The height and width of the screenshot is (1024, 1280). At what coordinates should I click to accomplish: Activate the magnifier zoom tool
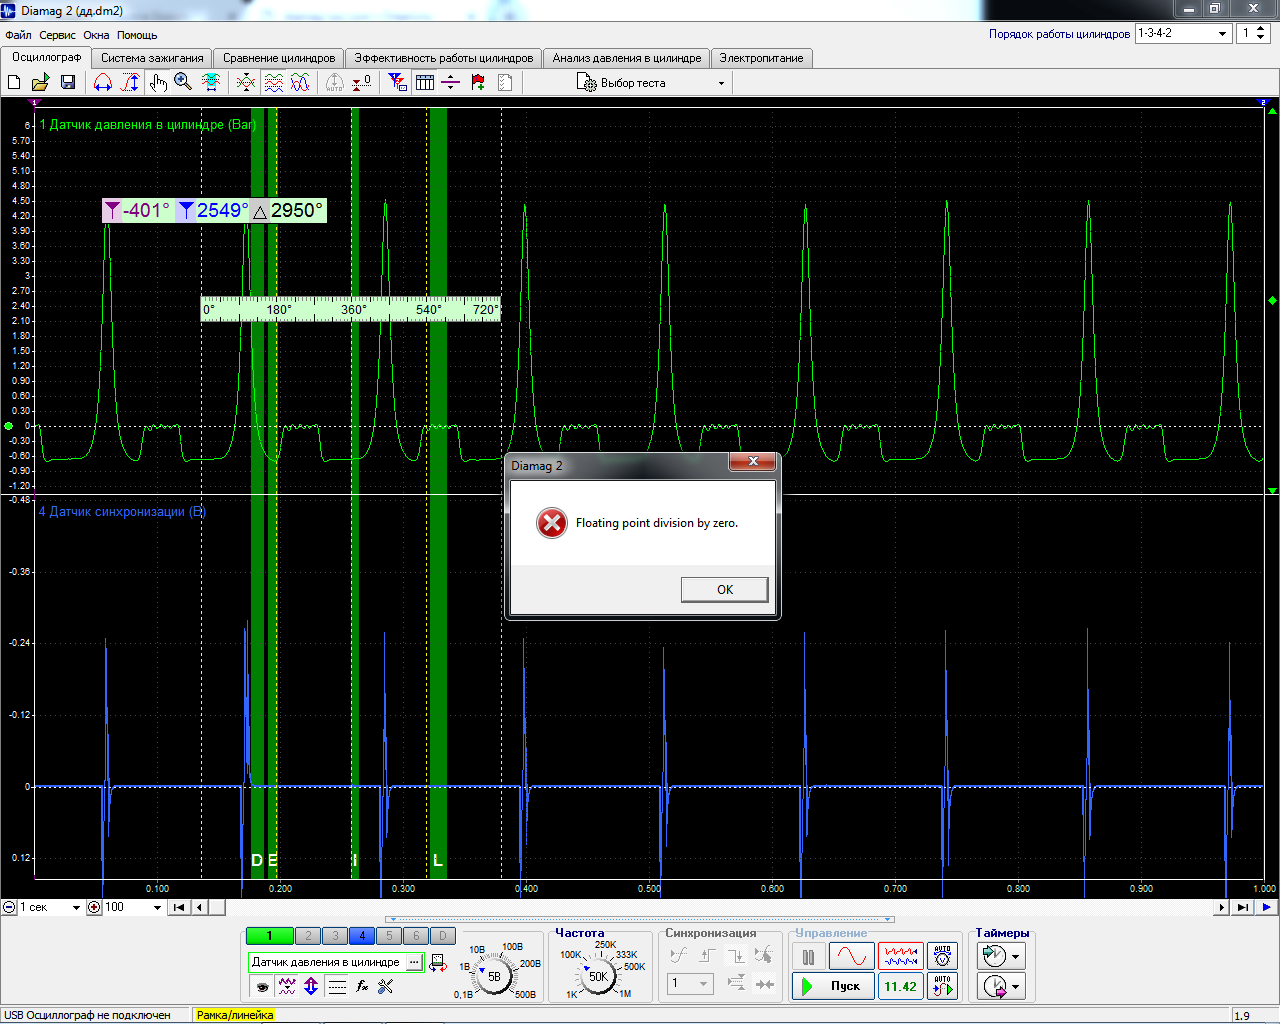coord(183,82)
